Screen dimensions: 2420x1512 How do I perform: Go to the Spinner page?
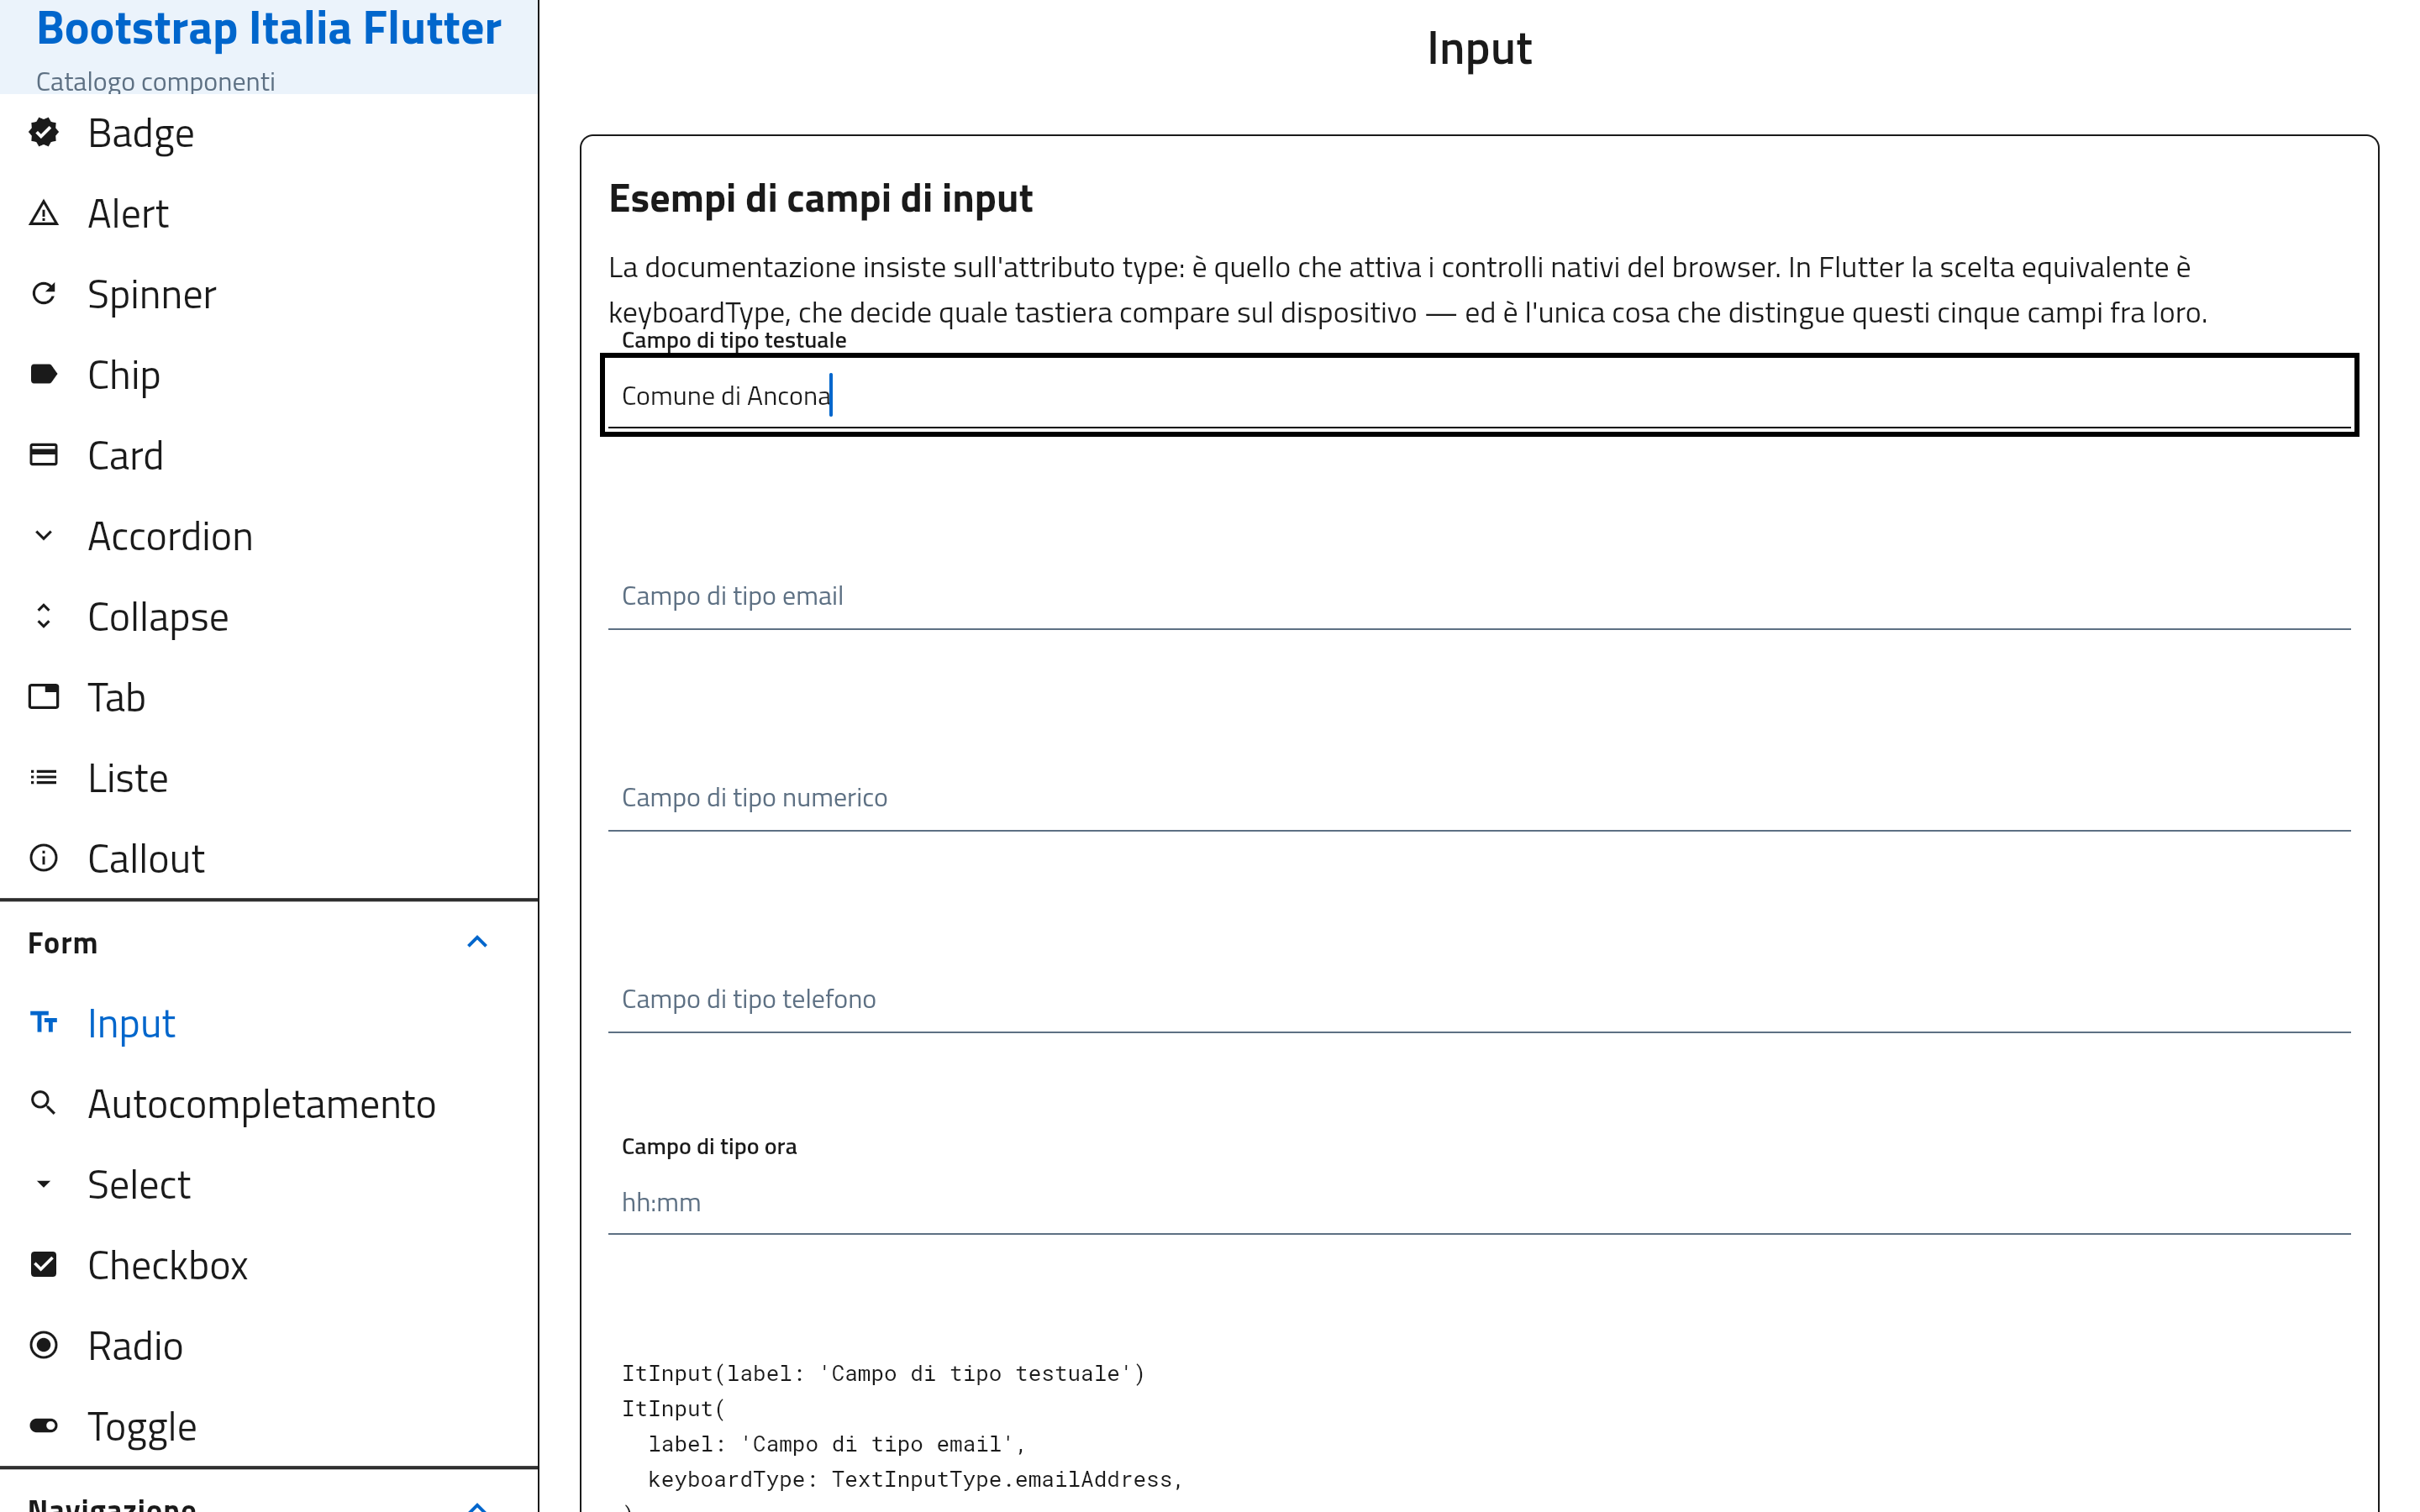269,294
